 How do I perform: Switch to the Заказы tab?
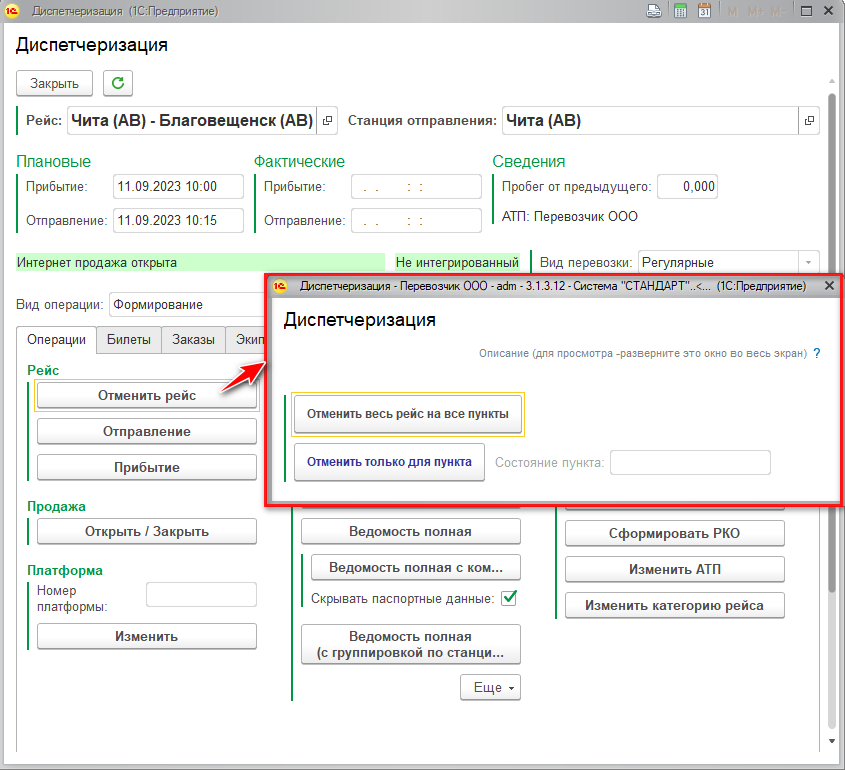tap(192, 340)
